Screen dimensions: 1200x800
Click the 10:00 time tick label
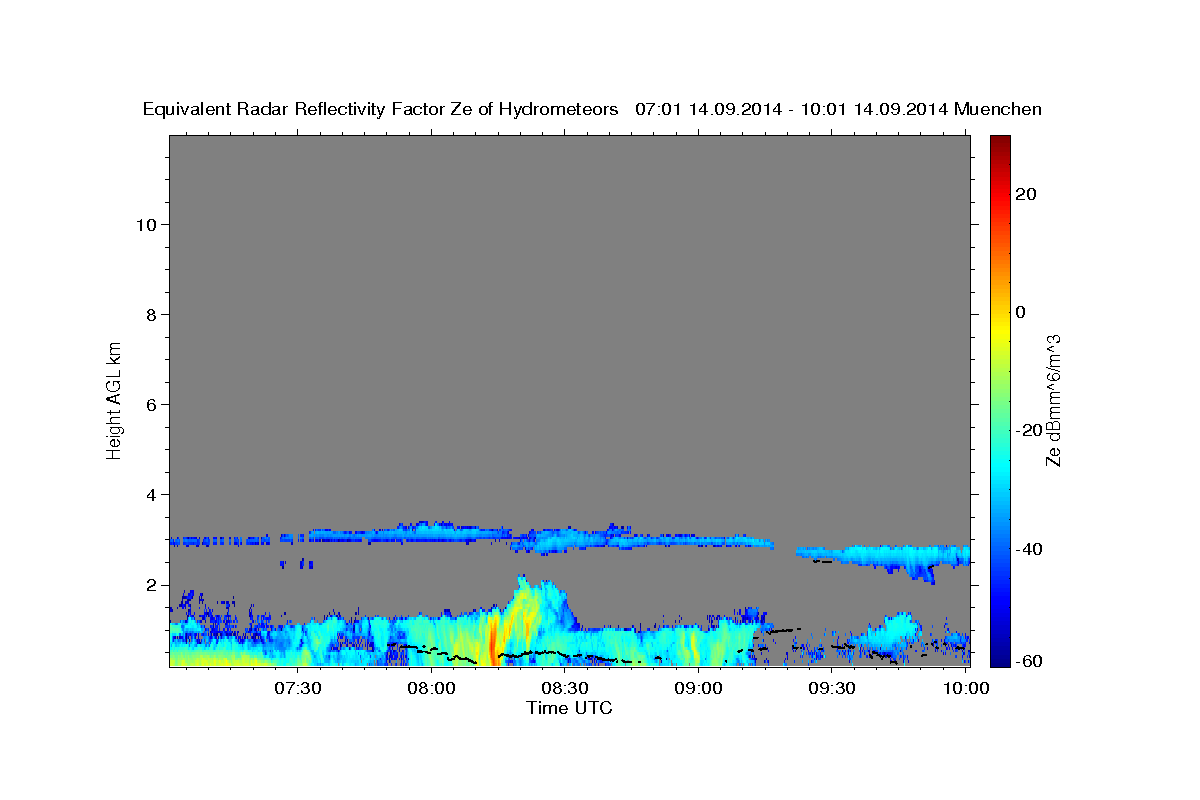pos(964,688)
